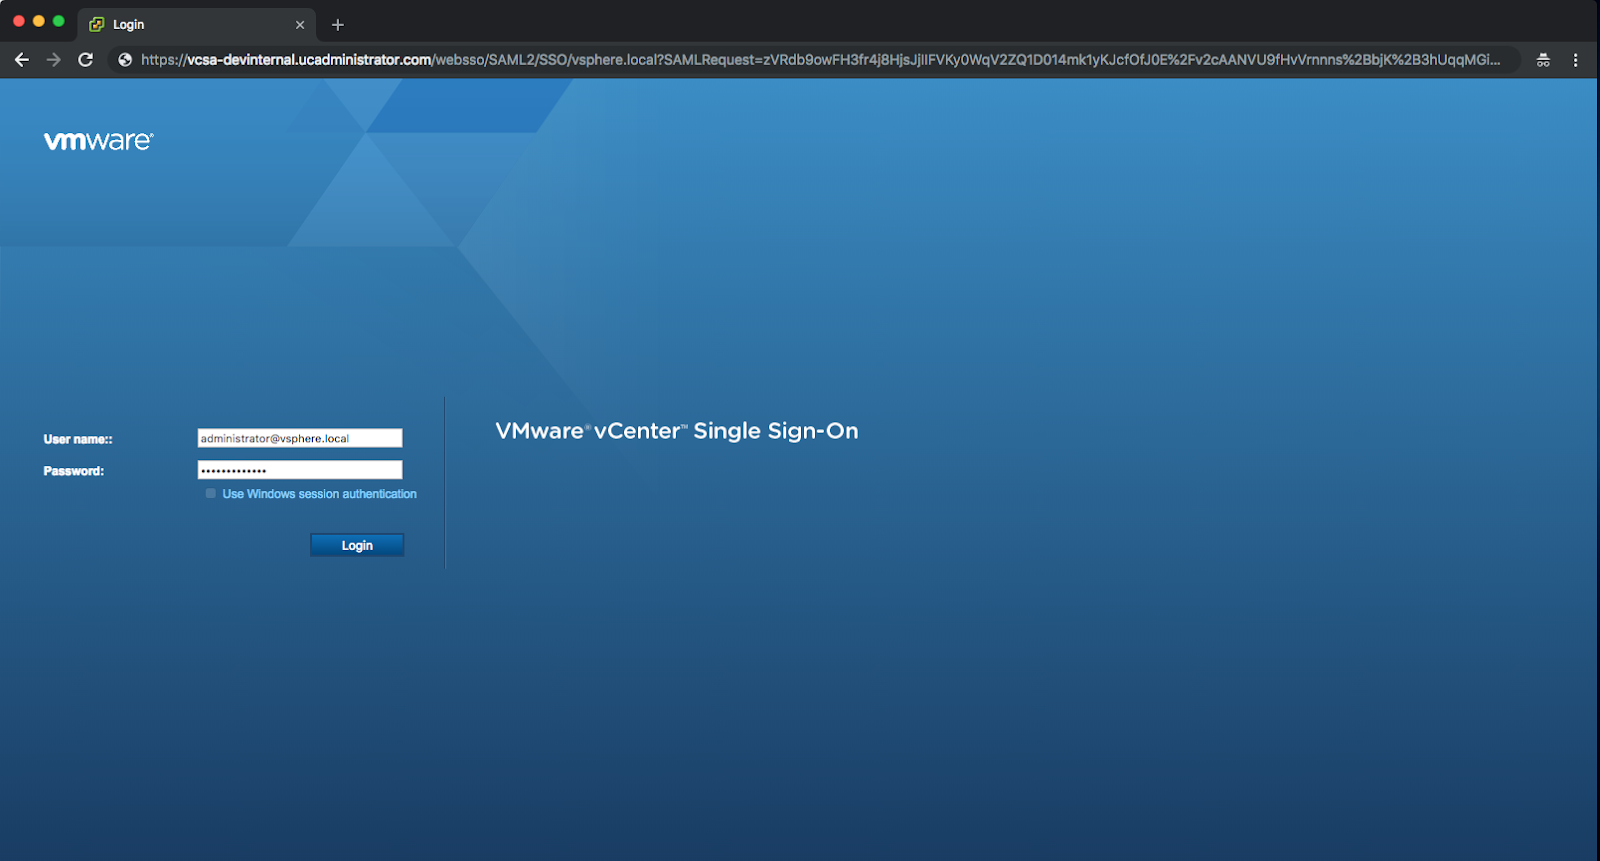Image resolution: width=1600 pixels, height=861 pixels.
Task: Click the Use Windows session authentication label
Action: click(x=319, y=494)
